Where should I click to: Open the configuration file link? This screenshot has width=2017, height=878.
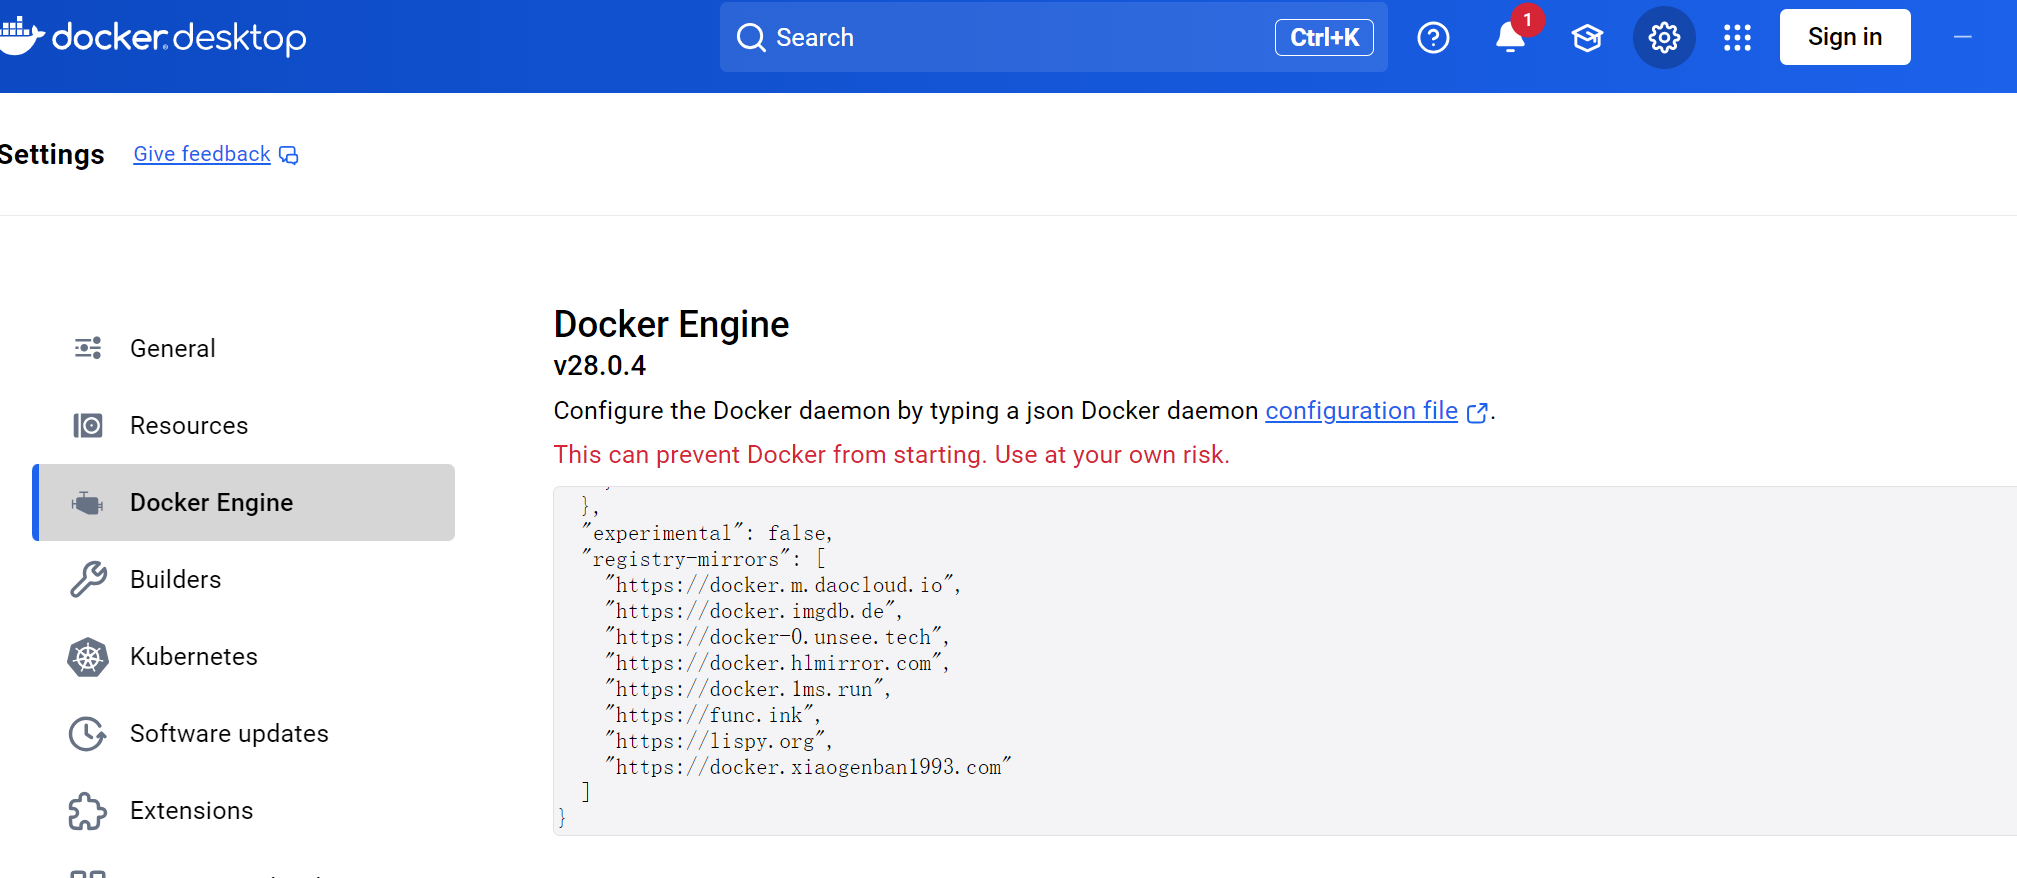(1361, 411)
